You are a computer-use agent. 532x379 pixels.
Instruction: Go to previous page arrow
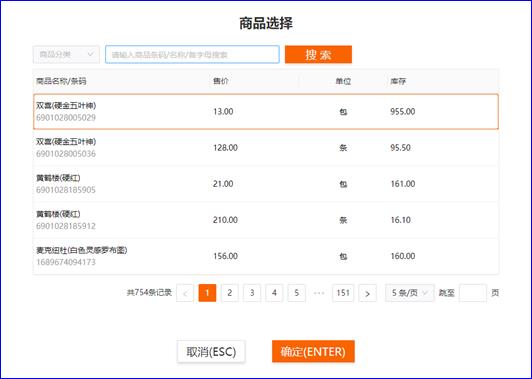[185, 293]
